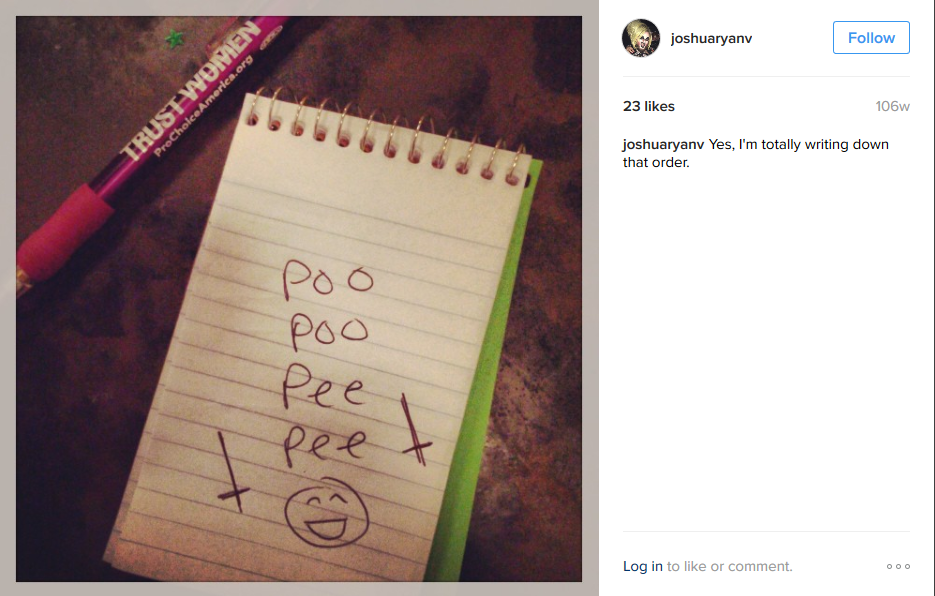Click the 'to like or comment' text
This screenshot has width=935, height=596.
point(730,566)
